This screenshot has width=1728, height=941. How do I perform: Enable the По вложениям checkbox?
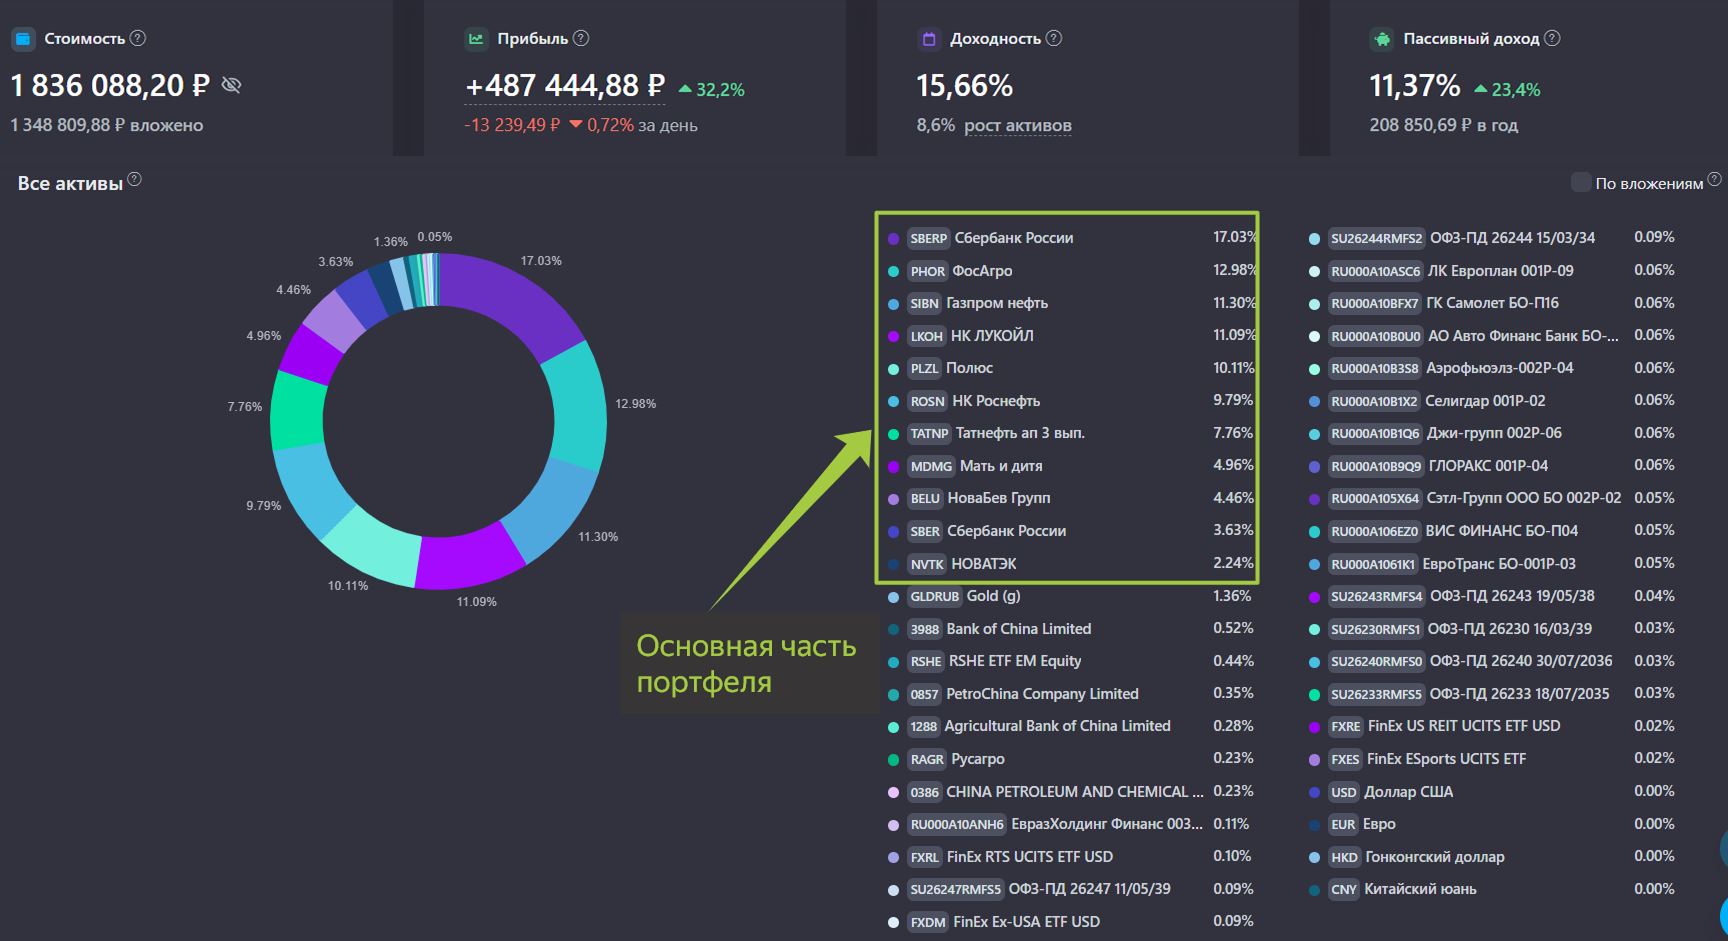click(x=1581, y=182)
